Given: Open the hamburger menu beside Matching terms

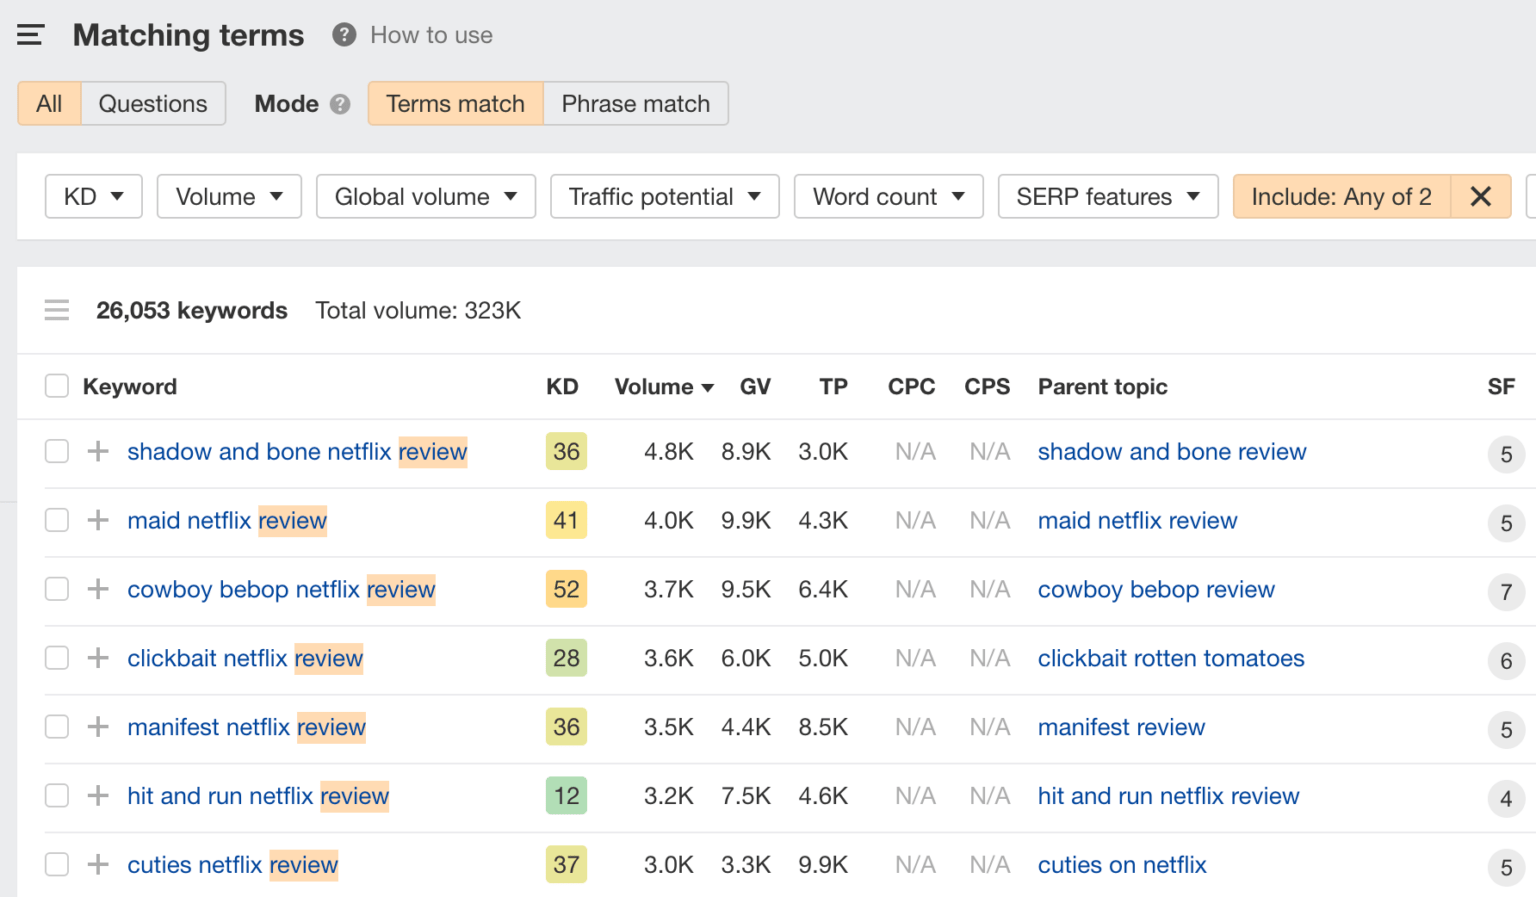Looking at the screenshot, I should coord(31,35).
